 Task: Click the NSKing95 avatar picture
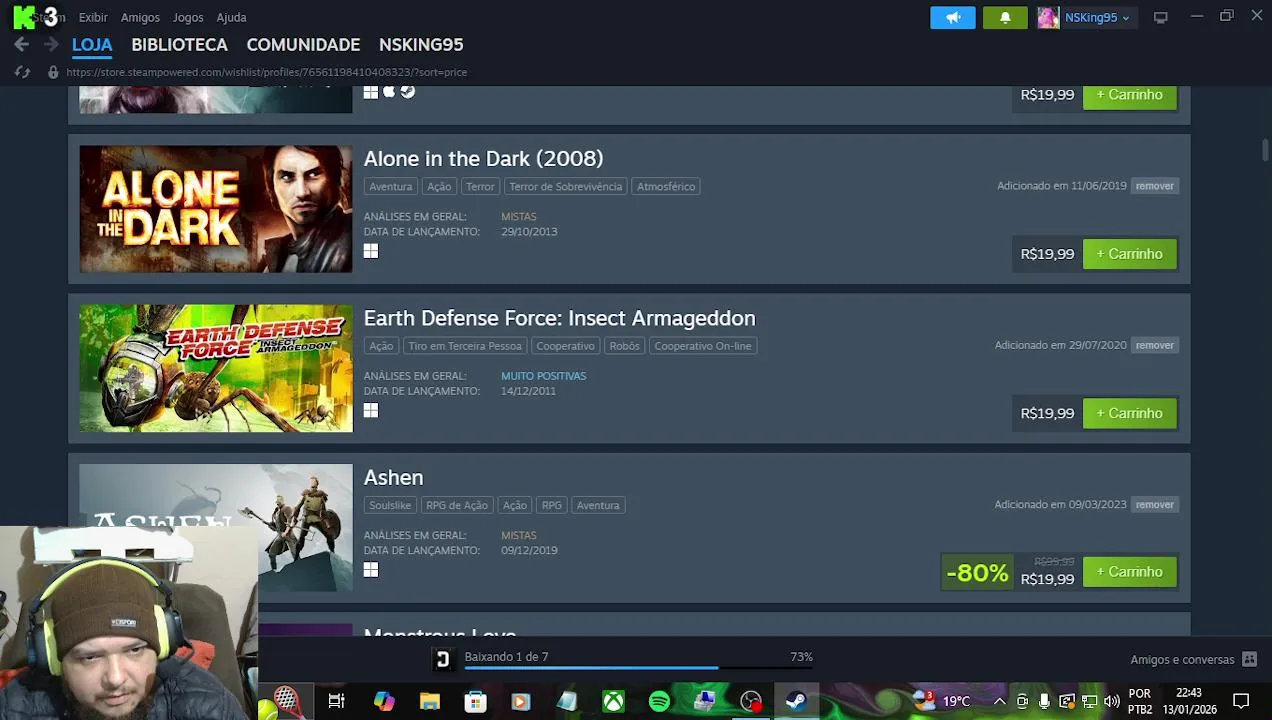[1048, 17]
